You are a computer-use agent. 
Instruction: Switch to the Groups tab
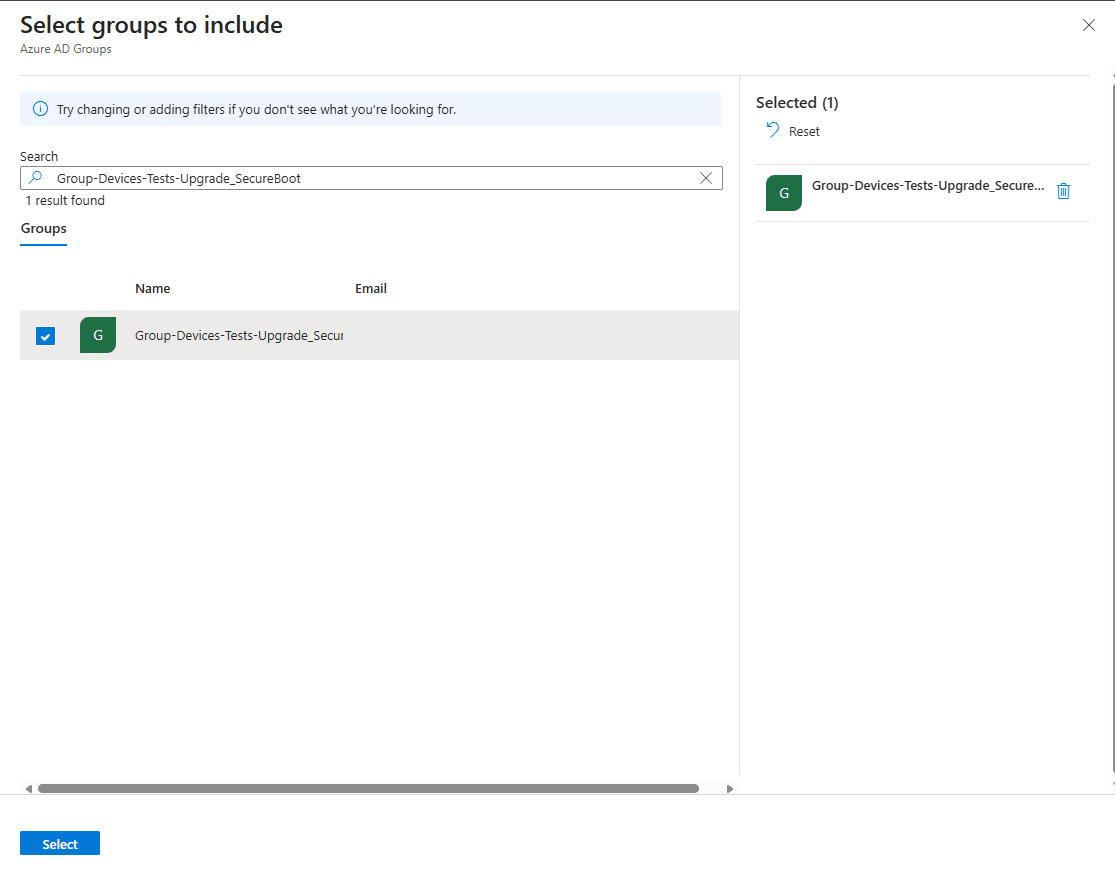point(44,229)
